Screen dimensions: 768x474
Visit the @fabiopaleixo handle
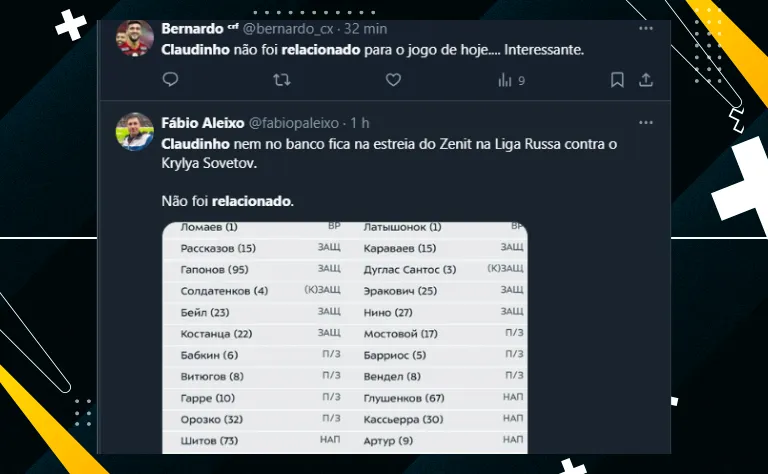[294, 123]
